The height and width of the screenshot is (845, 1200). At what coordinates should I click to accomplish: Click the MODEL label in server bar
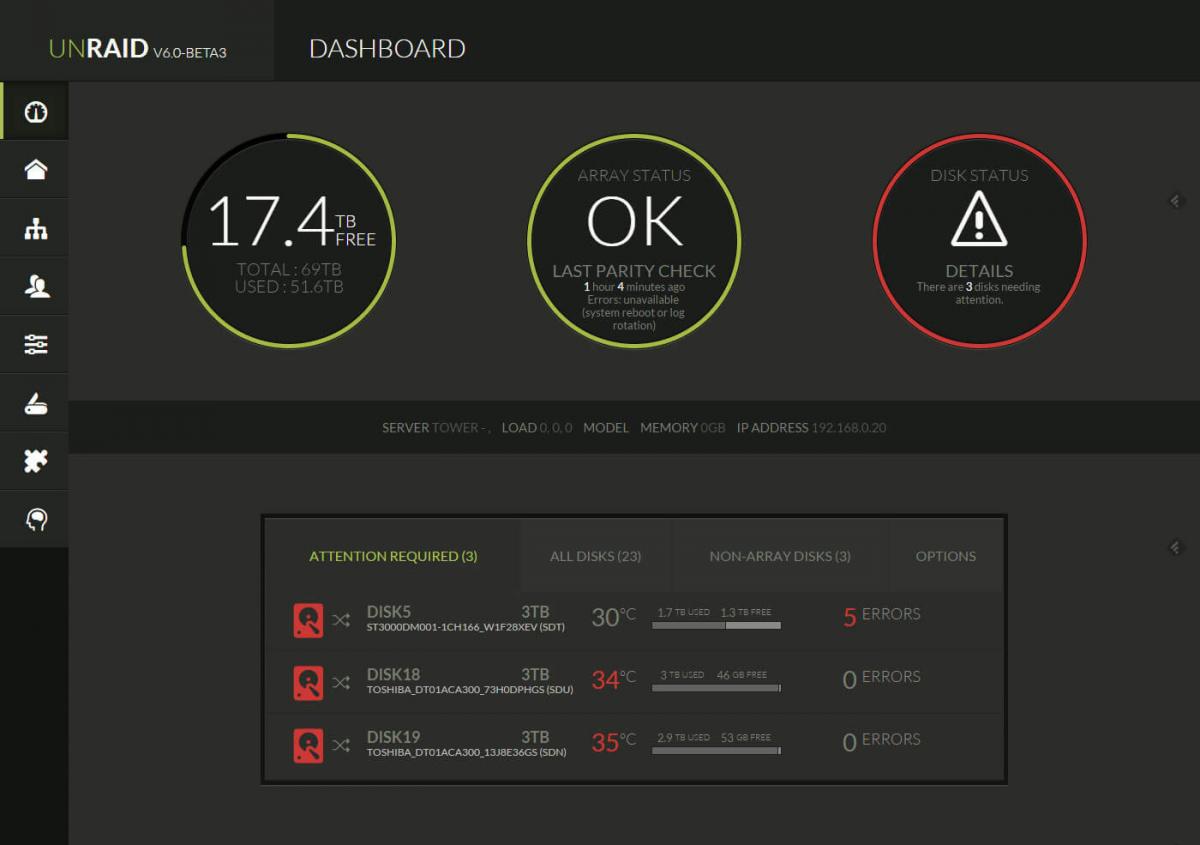(x=606, y=428)
